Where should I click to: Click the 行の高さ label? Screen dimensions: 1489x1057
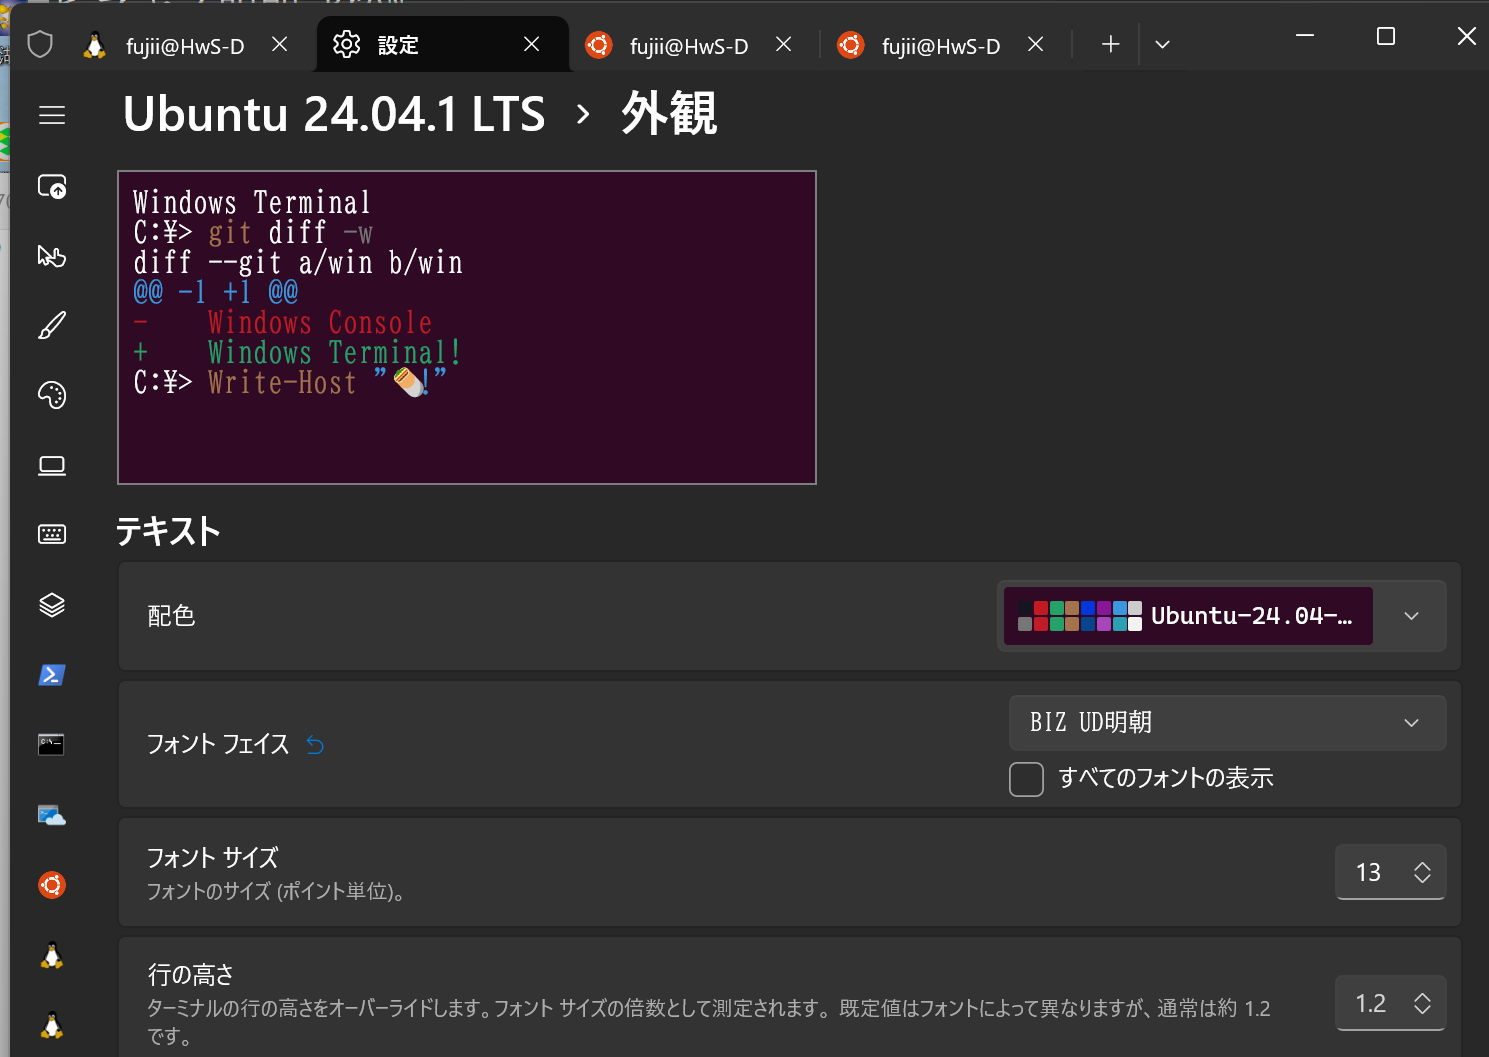point(191,974)
